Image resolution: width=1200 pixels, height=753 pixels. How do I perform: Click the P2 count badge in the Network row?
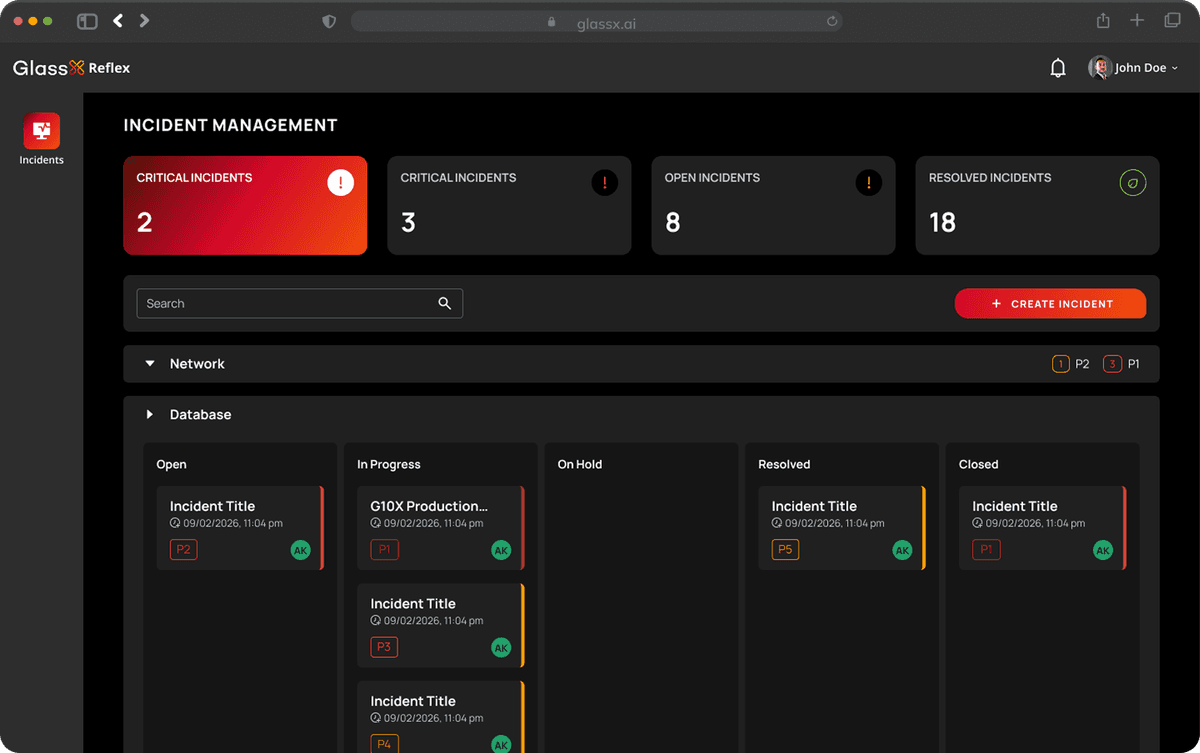(1061, 363)
